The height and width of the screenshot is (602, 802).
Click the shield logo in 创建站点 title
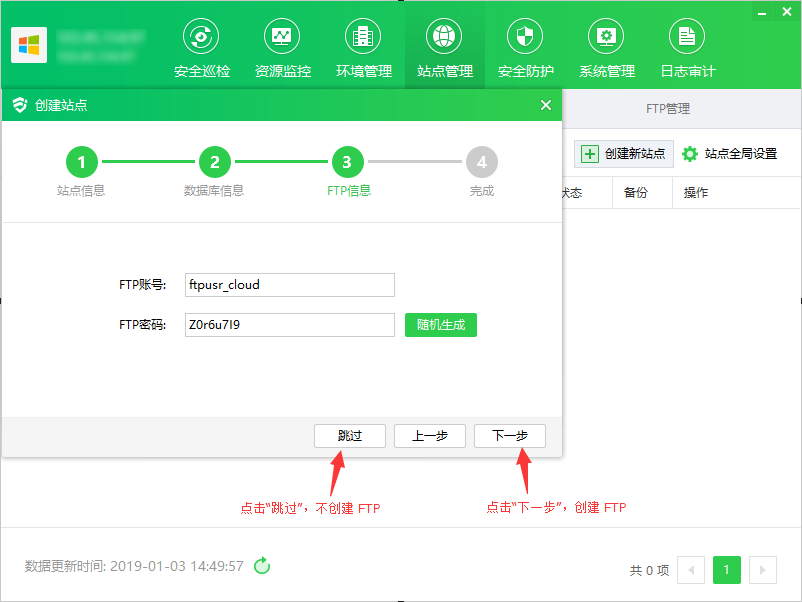tap(20, 105)
